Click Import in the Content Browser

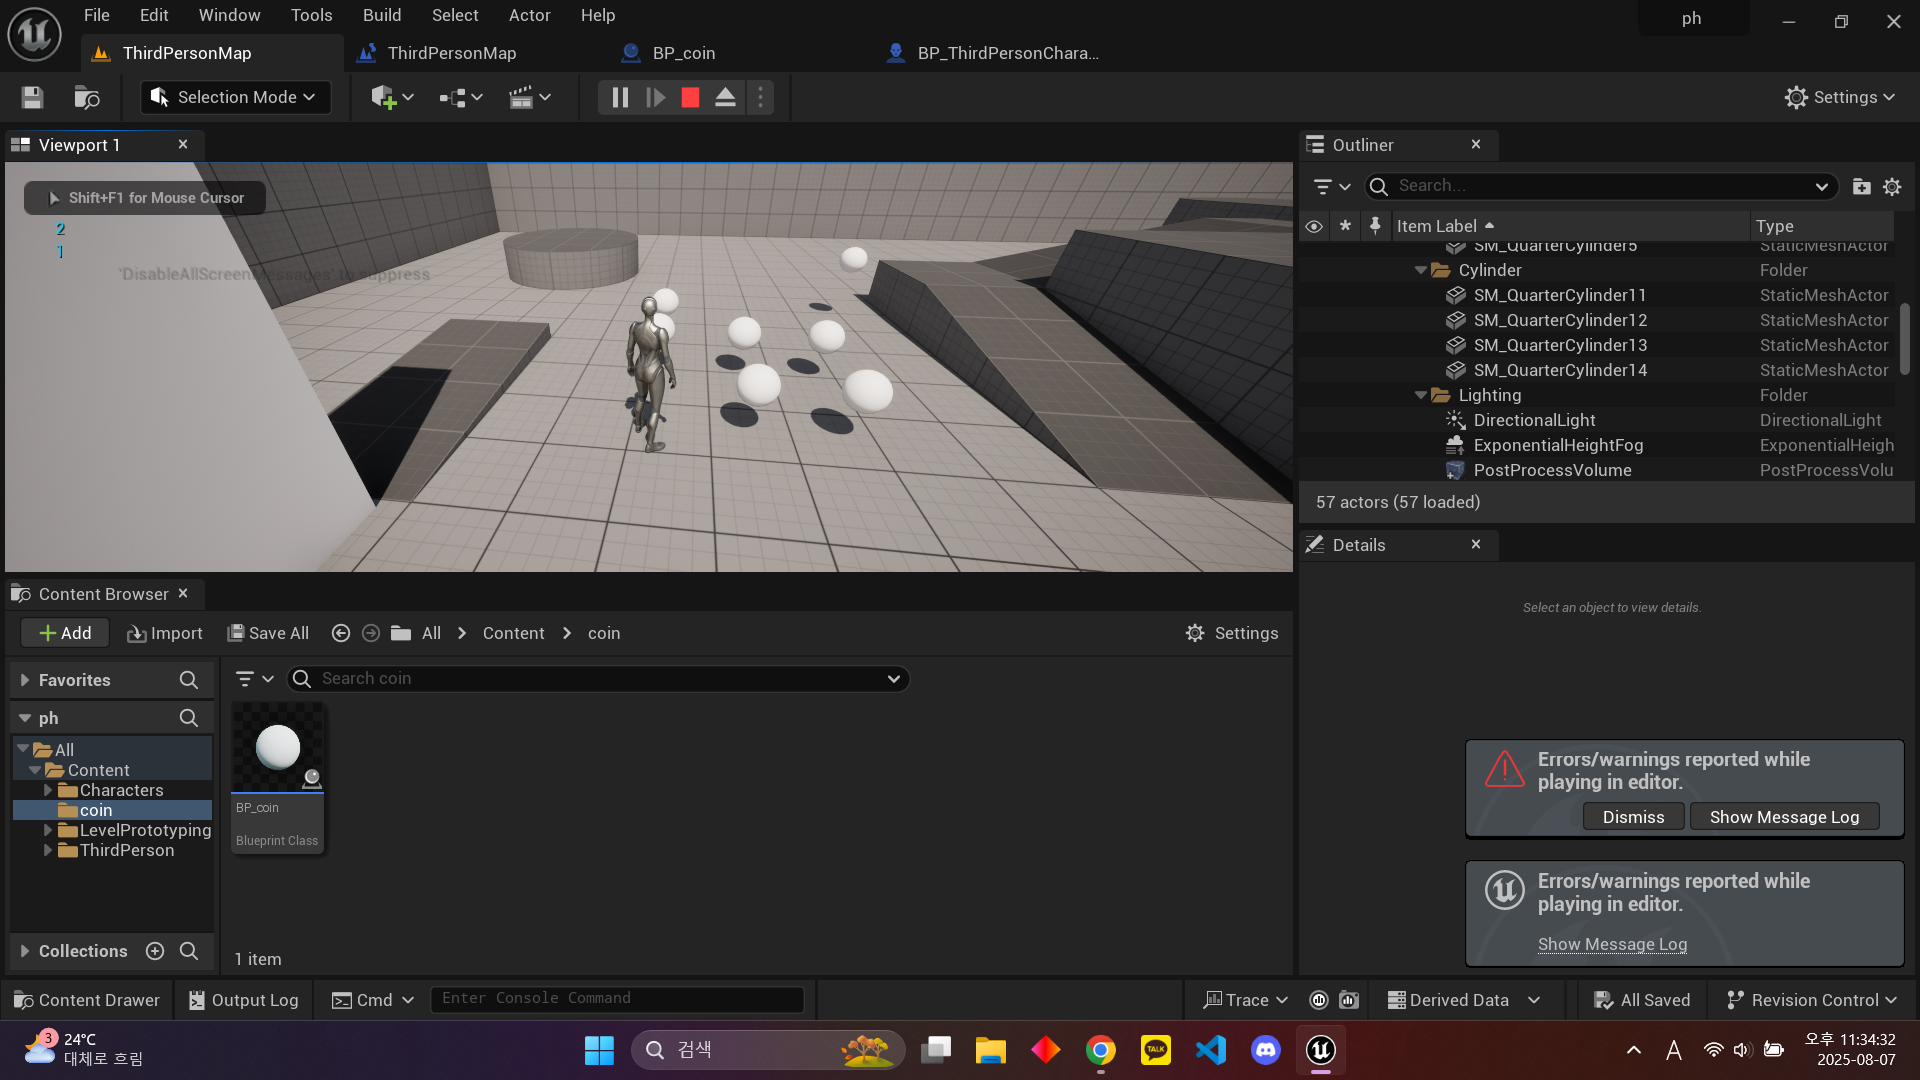pyautogui.click(x=165, y=633)
